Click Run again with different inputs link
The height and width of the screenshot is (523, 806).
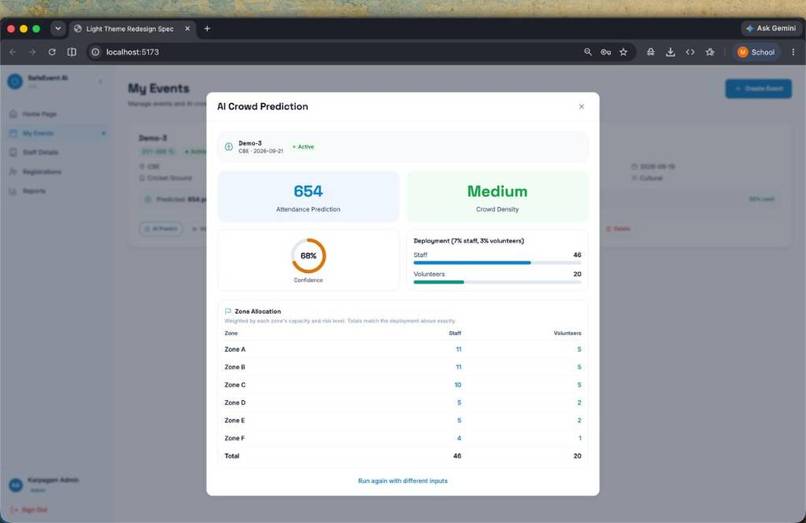tap(402, 481)
